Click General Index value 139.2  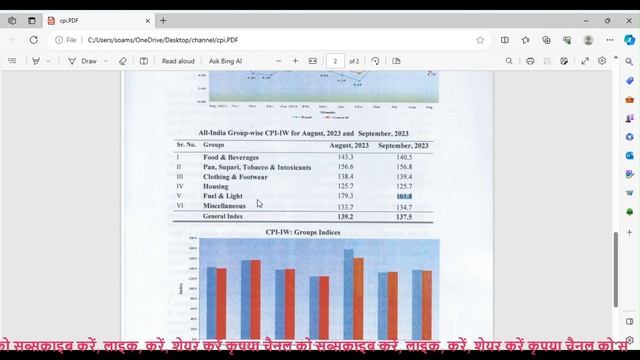(x=345, y=217)
